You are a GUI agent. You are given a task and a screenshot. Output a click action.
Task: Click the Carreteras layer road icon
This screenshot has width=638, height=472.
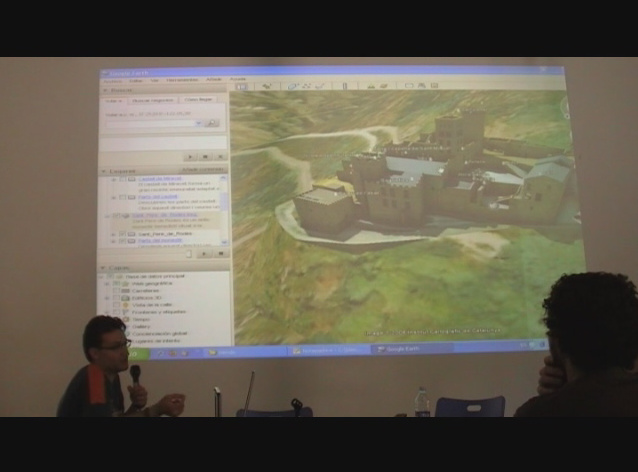pos(125,291)
